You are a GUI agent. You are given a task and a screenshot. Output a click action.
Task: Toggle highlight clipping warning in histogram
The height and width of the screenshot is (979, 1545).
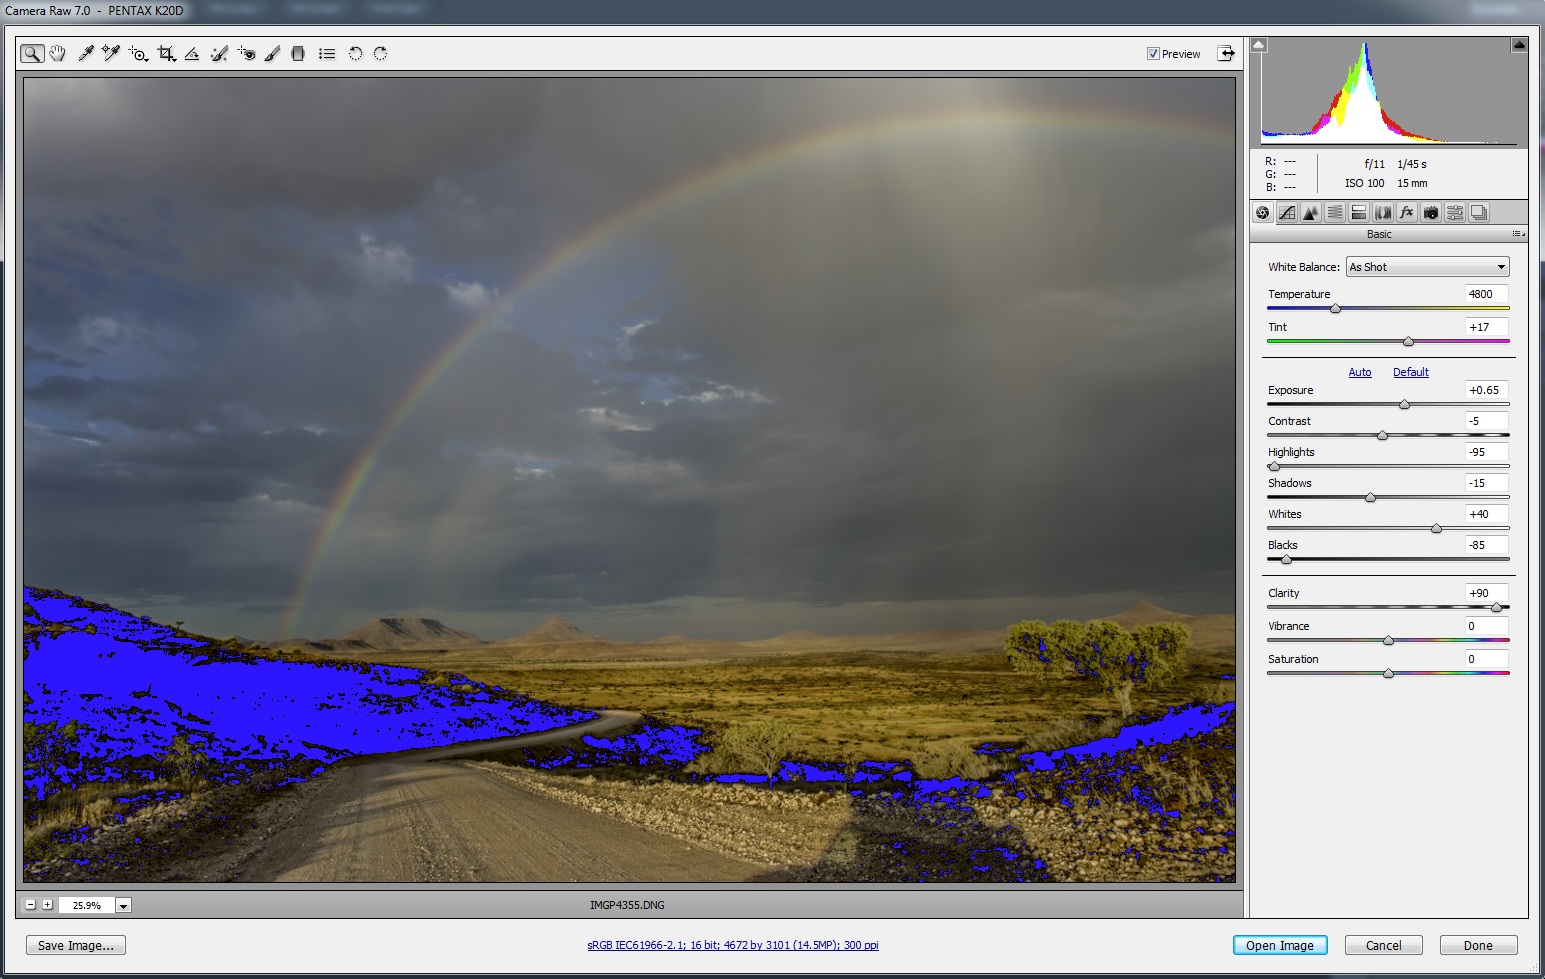(1519, 45)
